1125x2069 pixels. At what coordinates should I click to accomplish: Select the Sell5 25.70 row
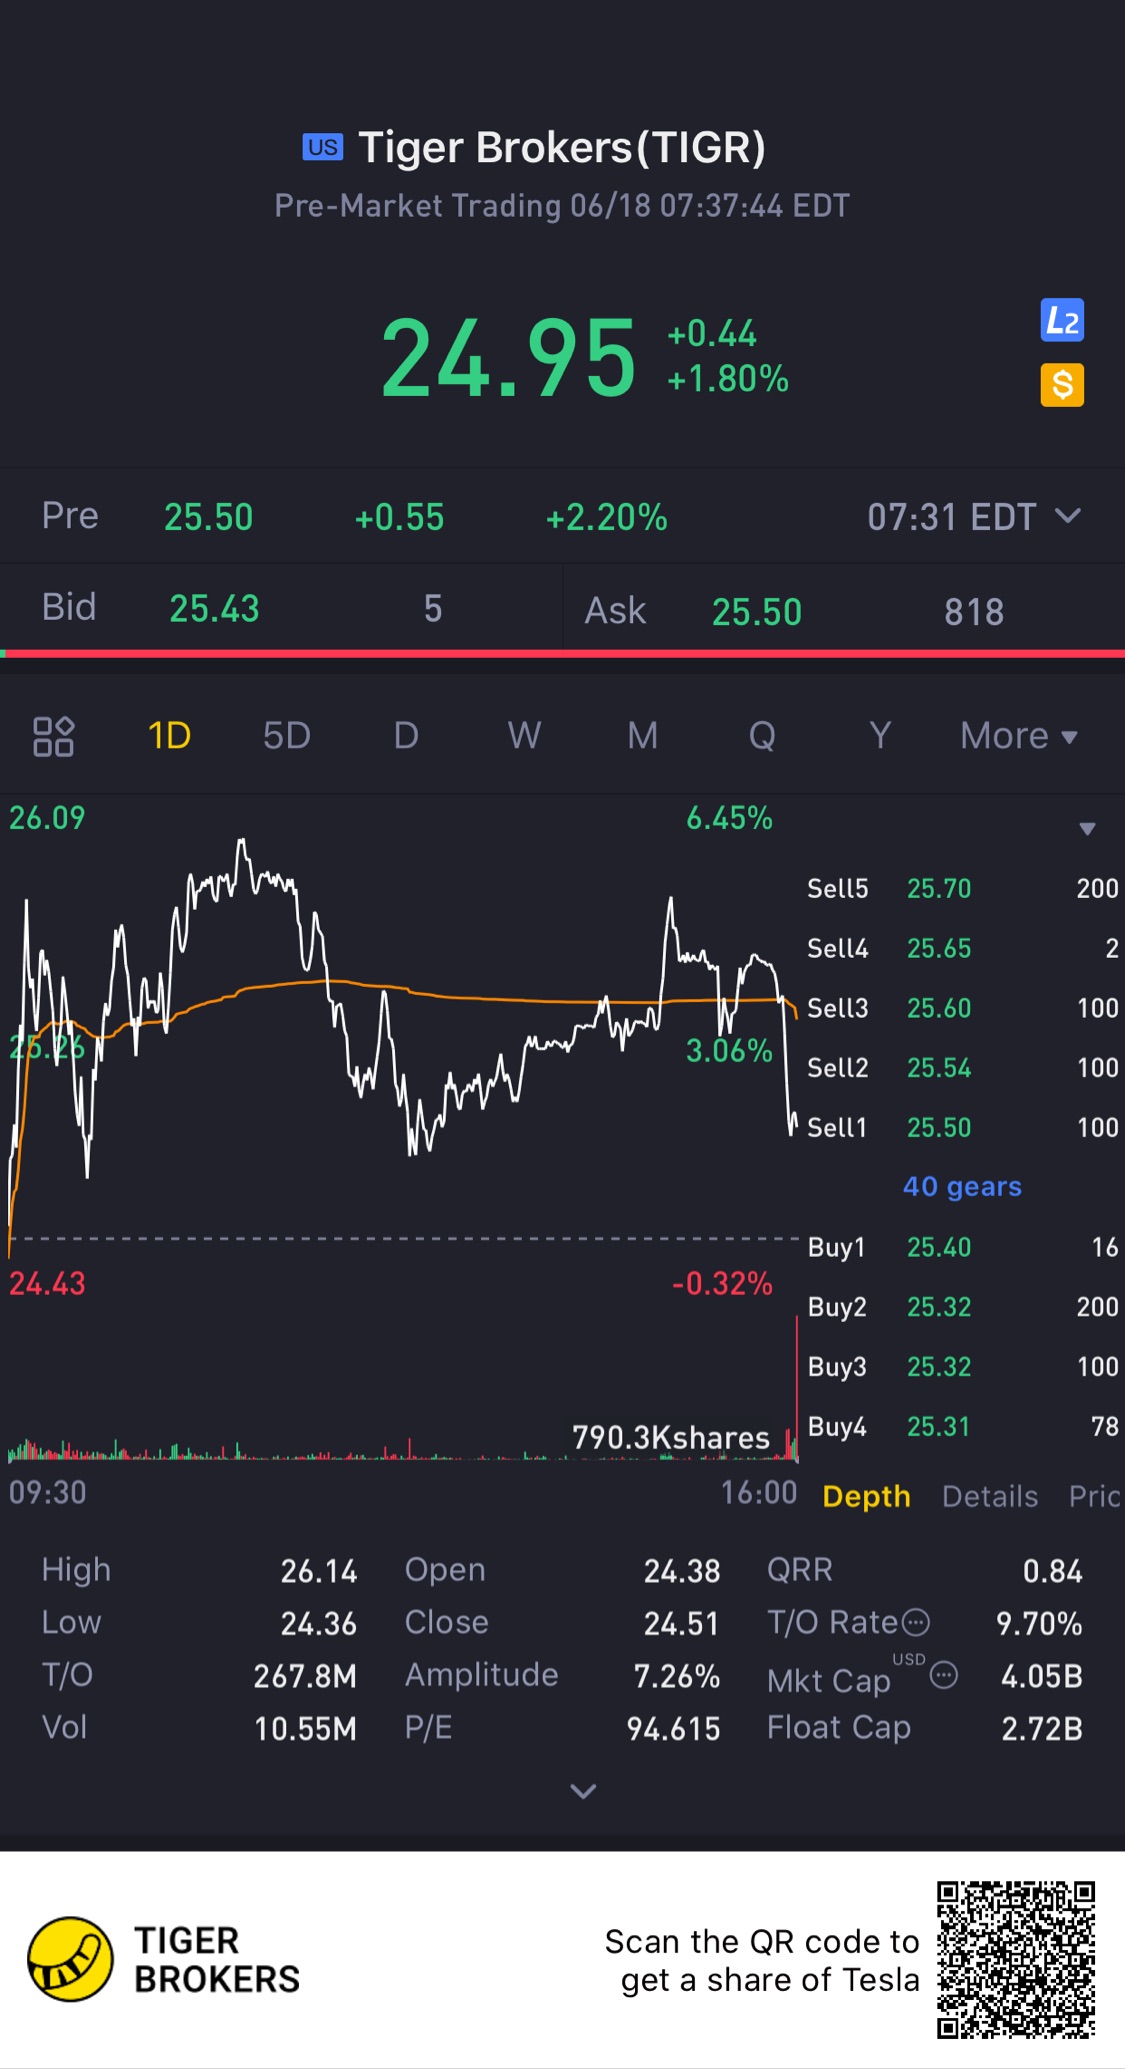tap(962, 888)
